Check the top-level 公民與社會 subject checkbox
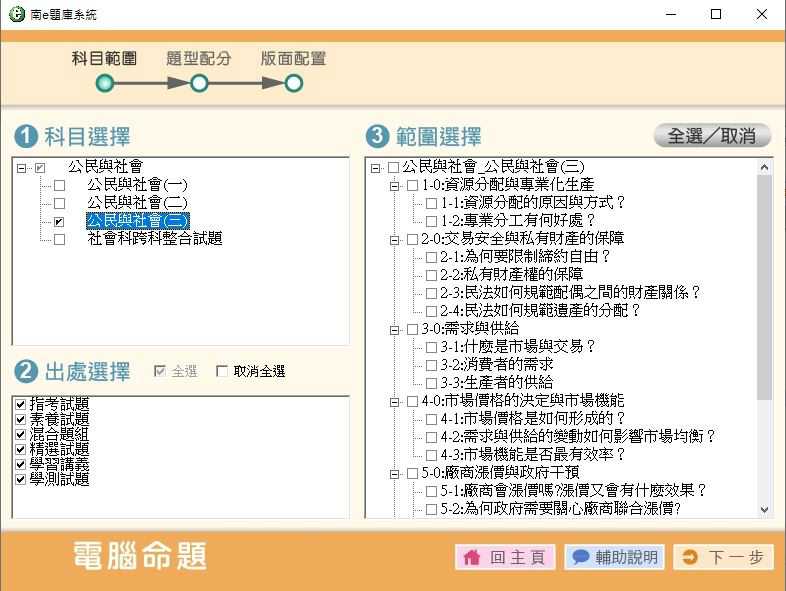786x591 pixels. 40,168
